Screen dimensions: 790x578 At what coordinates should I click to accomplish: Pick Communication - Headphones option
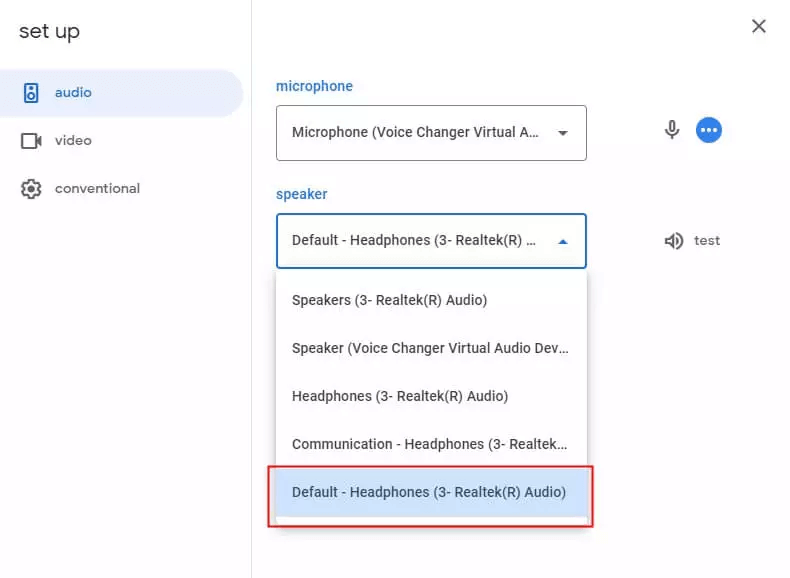point(430,444)
